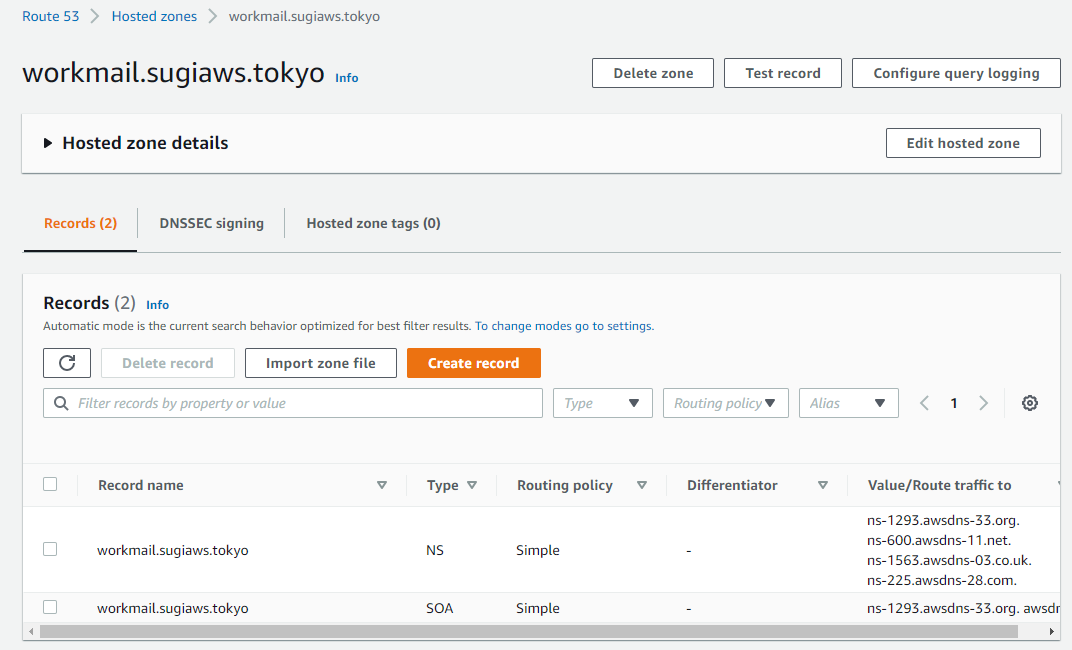Sort by Routing policy column arrow
The width and height of the screenshot is (1072, 650).
[x=642, y=485]
